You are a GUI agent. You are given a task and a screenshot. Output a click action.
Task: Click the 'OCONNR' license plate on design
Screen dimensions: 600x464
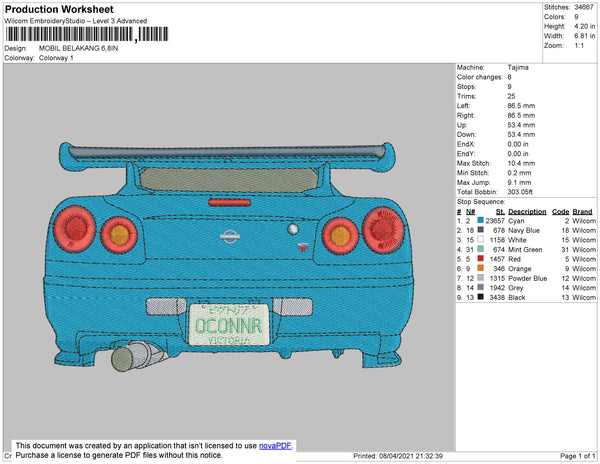tap(229, 326)
